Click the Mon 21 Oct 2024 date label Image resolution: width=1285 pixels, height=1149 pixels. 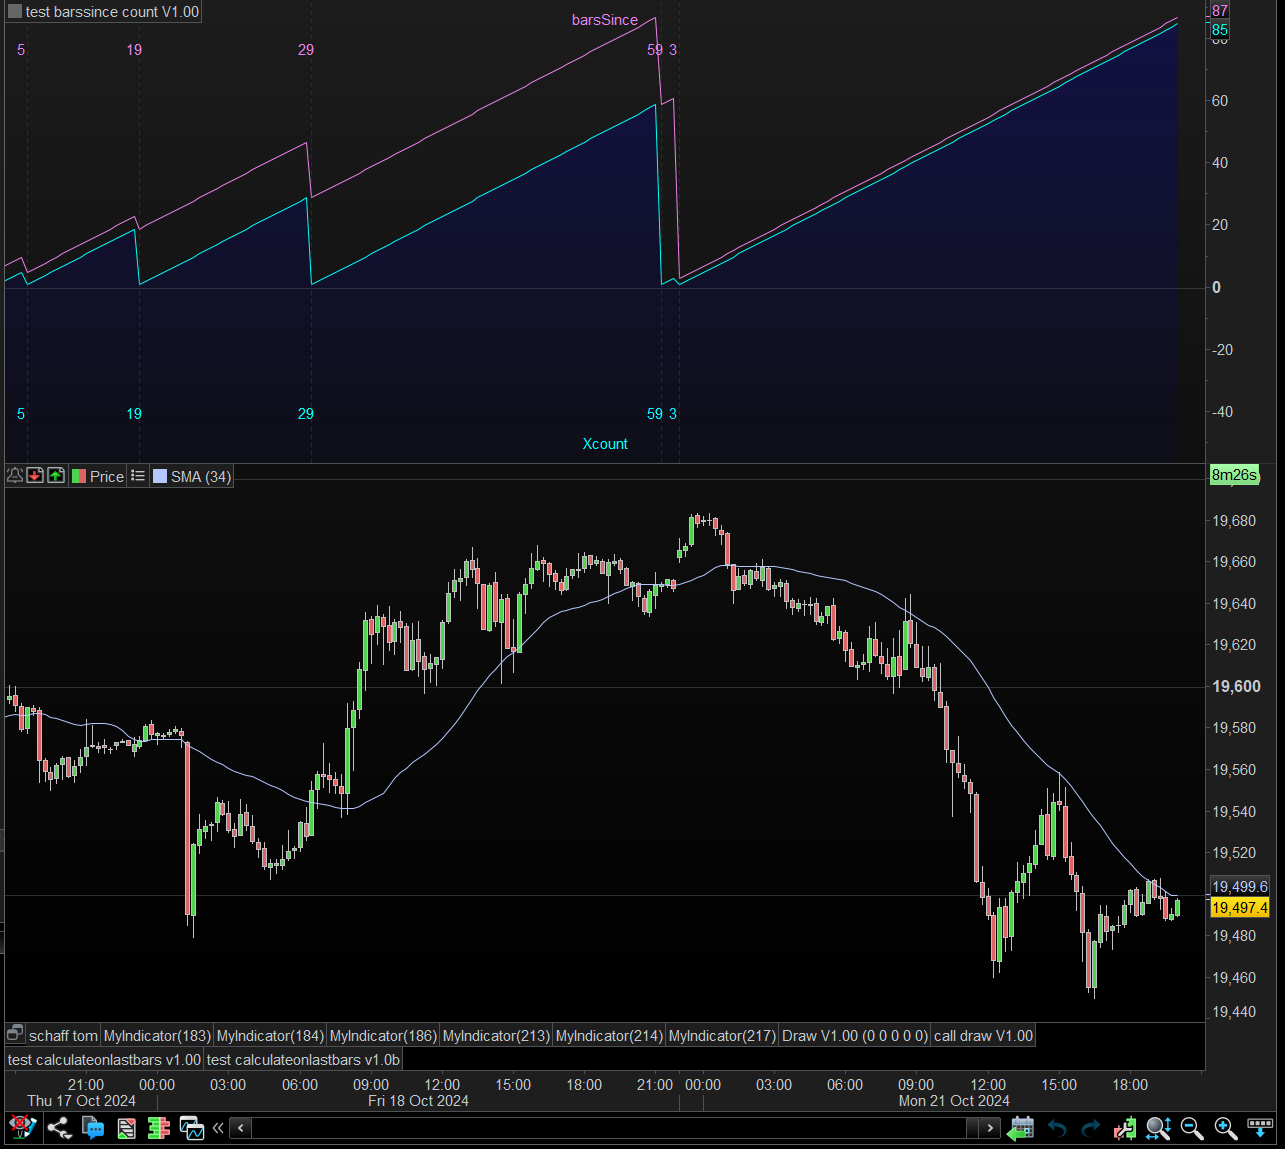pyautogui.click(x=954, y=1101)
